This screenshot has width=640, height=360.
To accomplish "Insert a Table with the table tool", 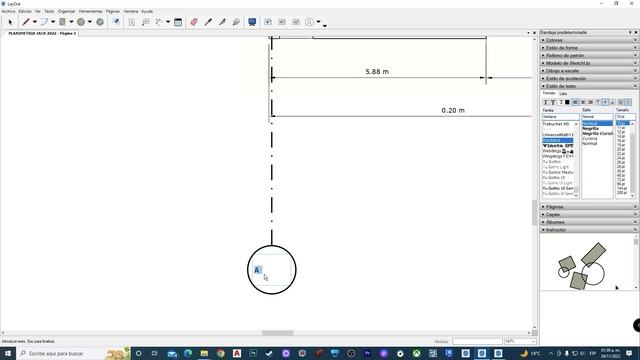I will (178, 22).
